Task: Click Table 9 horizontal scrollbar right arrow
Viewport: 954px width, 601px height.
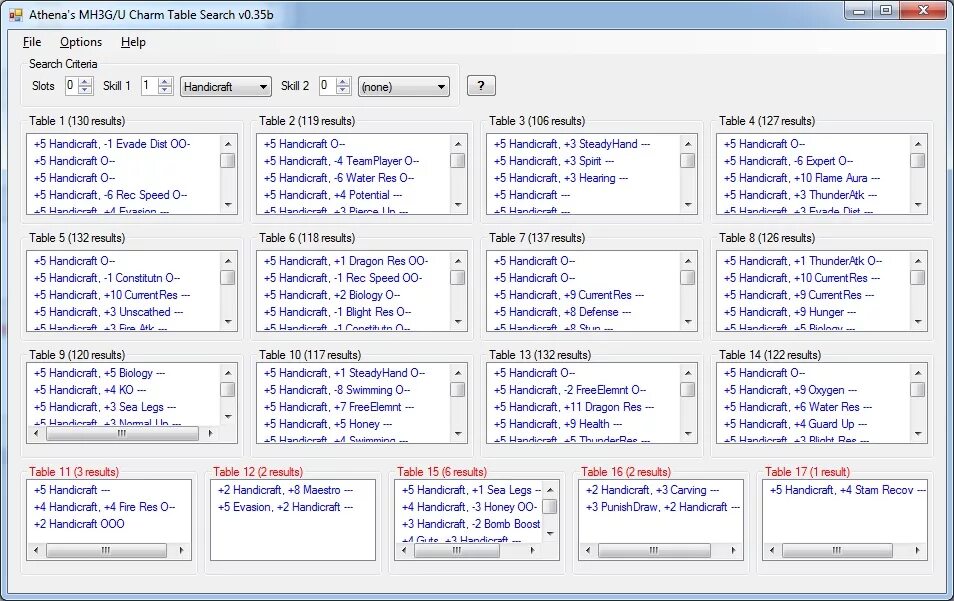Action: click(211, 433)
